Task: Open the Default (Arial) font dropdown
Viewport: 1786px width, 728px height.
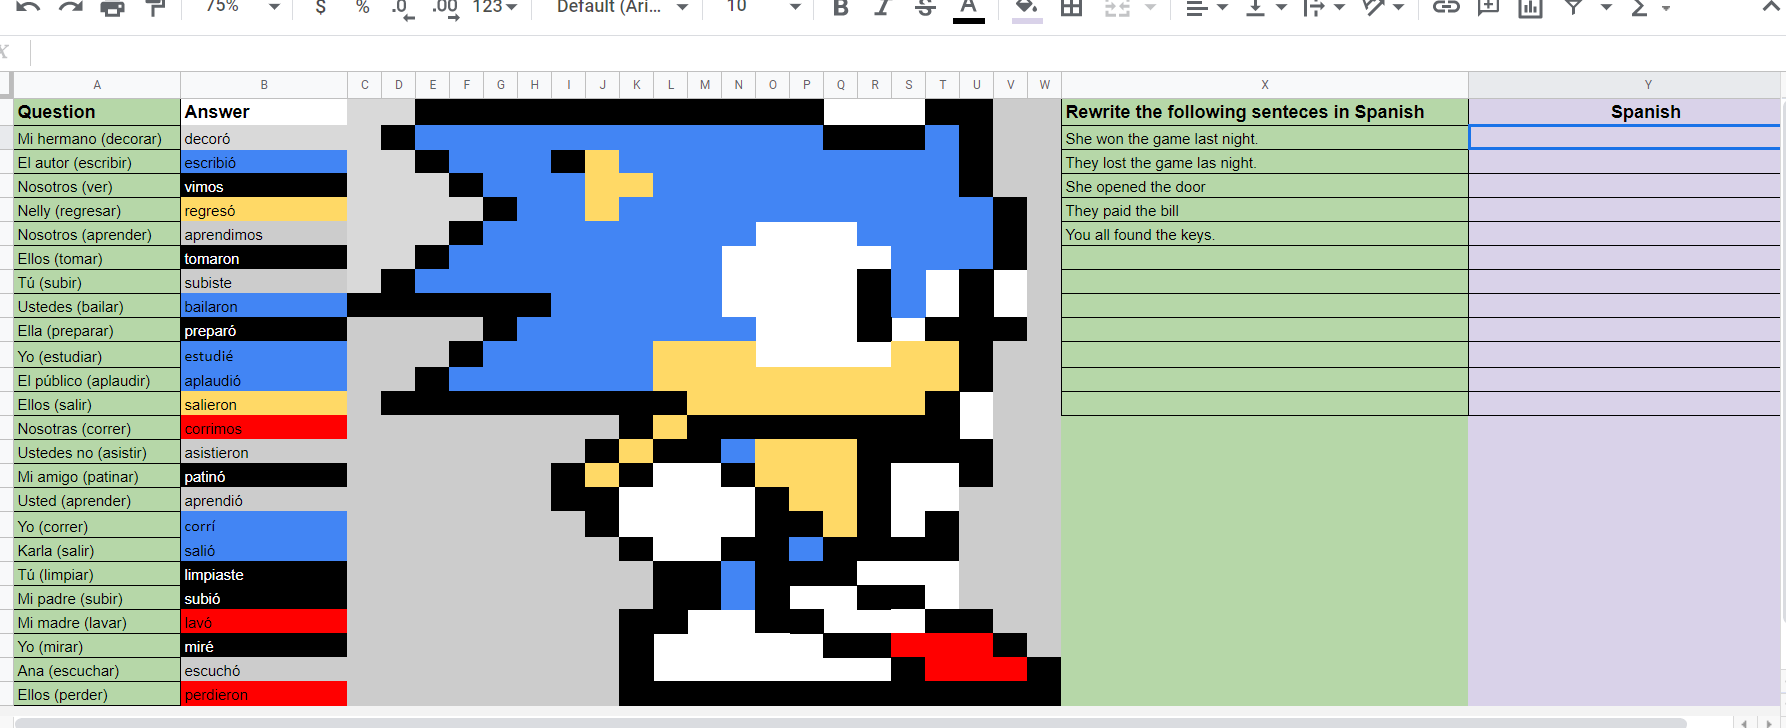Action: pos(622,7)
